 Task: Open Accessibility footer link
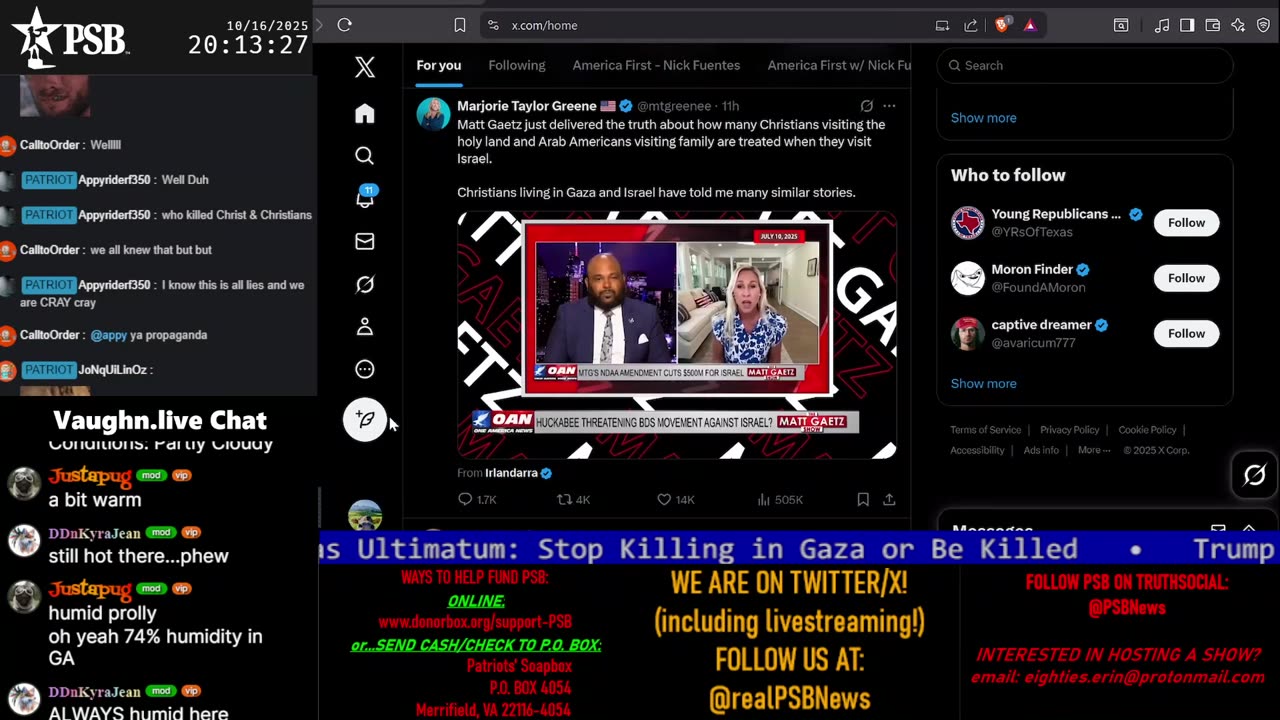977,450
